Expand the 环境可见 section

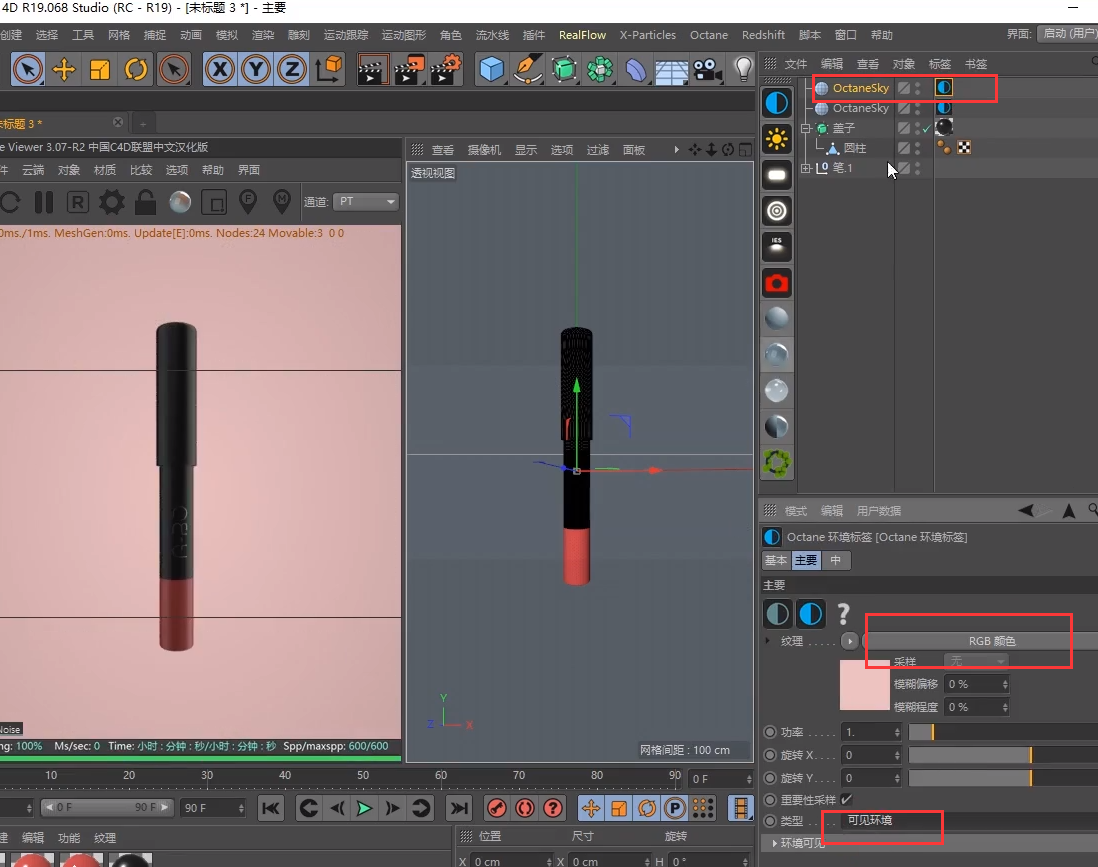774,843
